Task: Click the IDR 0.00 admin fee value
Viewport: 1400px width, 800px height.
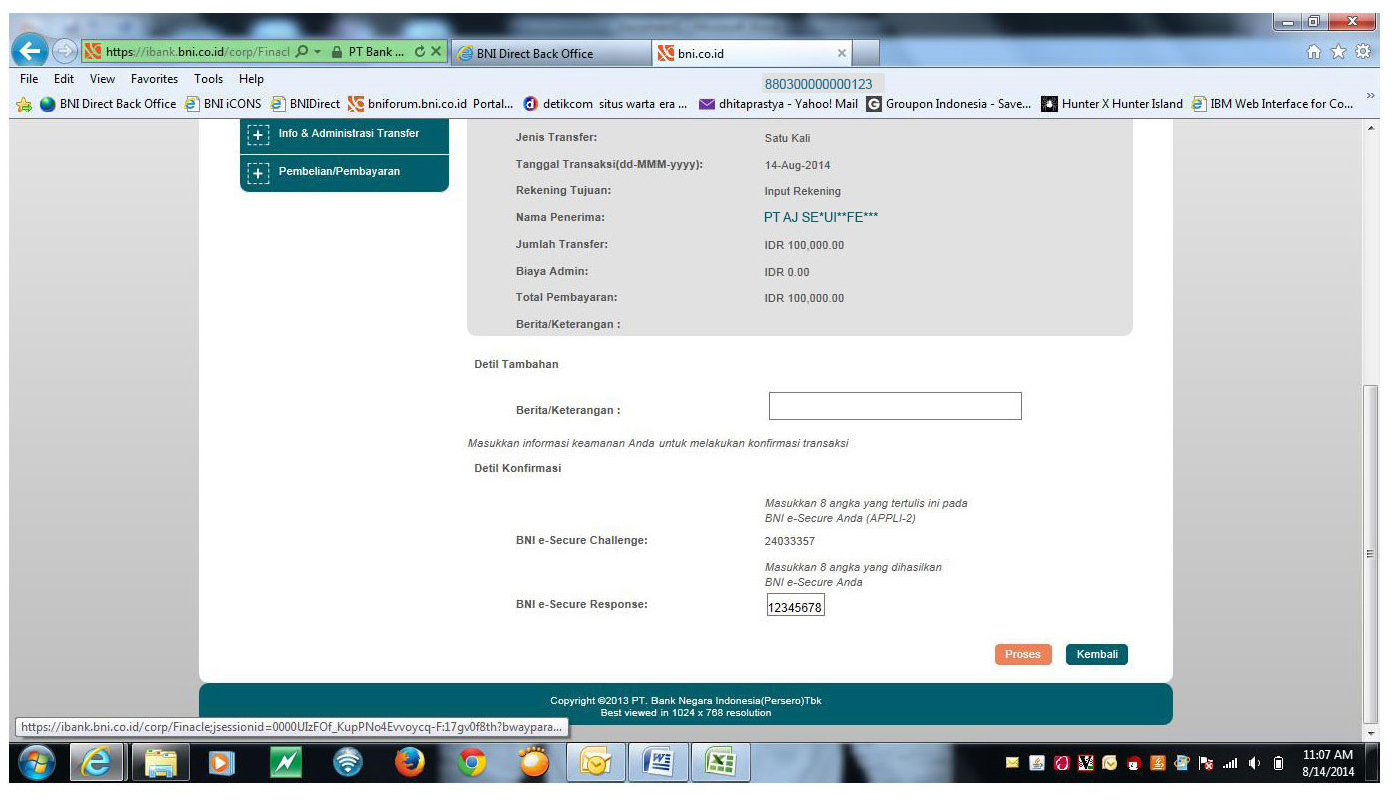Action: click(x=787, y=272)
